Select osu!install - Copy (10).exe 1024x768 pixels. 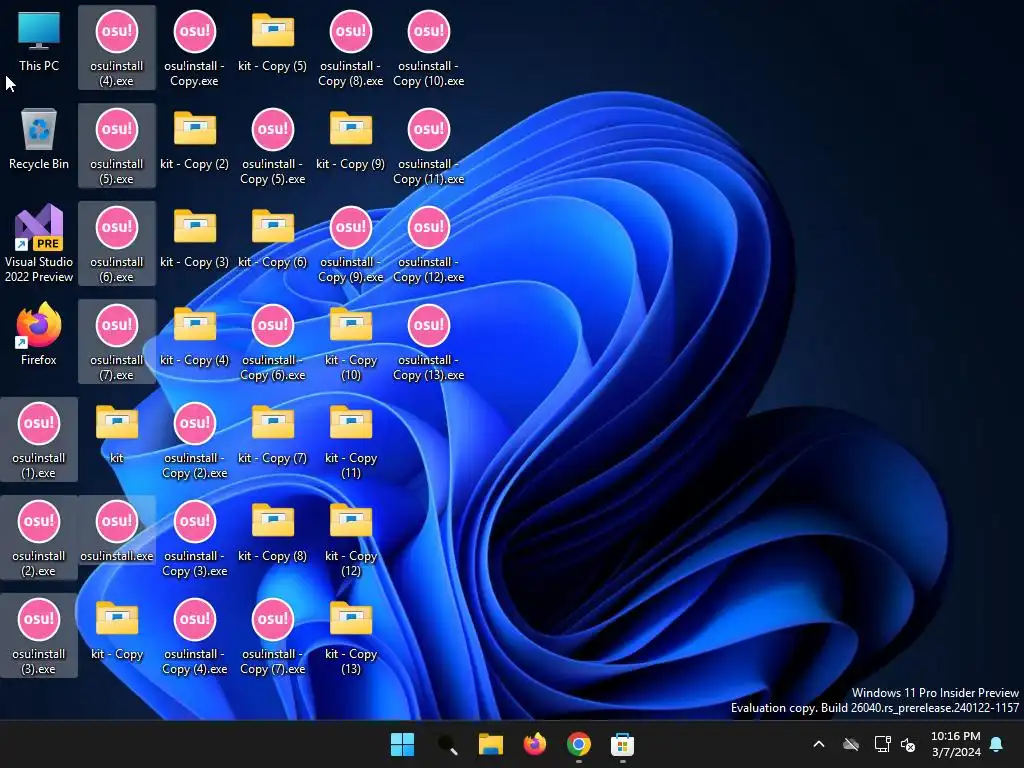(428, 48)
